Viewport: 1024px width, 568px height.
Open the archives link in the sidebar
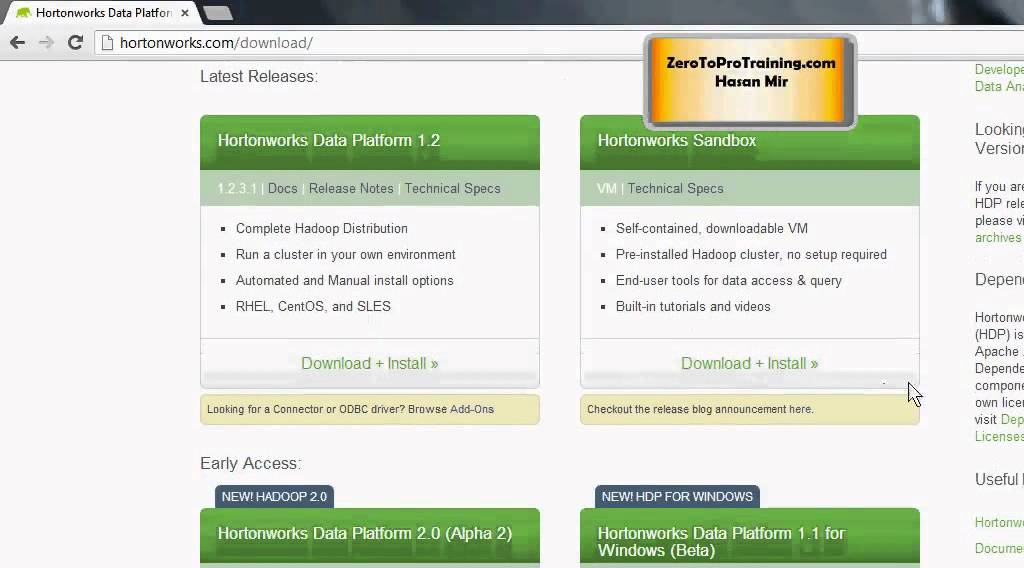coord(998,238)
